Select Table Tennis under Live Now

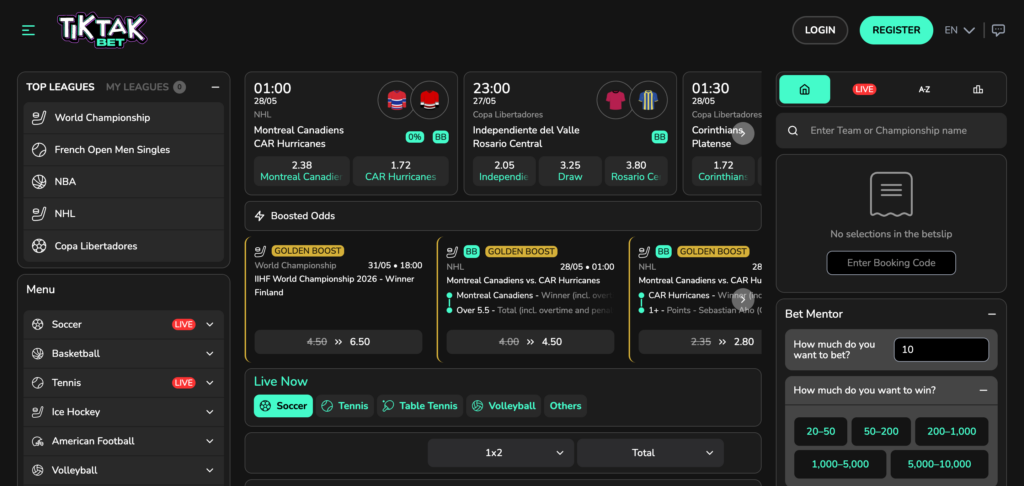(420, 406)
